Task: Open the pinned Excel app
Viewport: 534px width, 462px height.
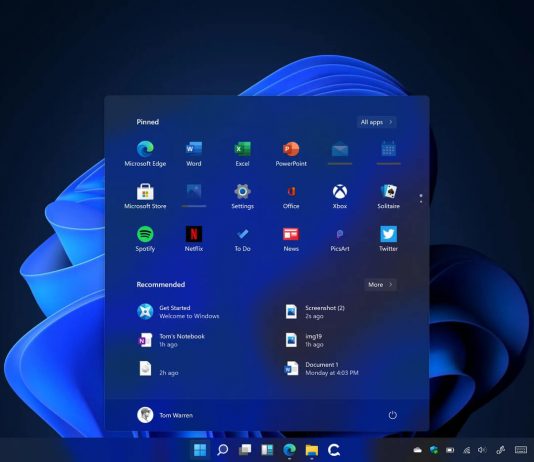Action: (x=242, y=154)
